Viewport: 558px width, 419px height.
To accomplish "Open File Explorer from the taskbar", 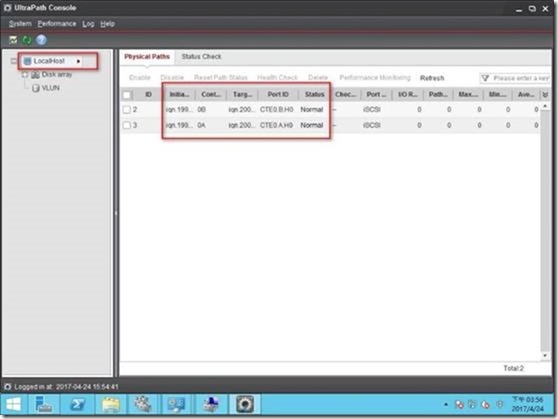I will click(111, 404).
